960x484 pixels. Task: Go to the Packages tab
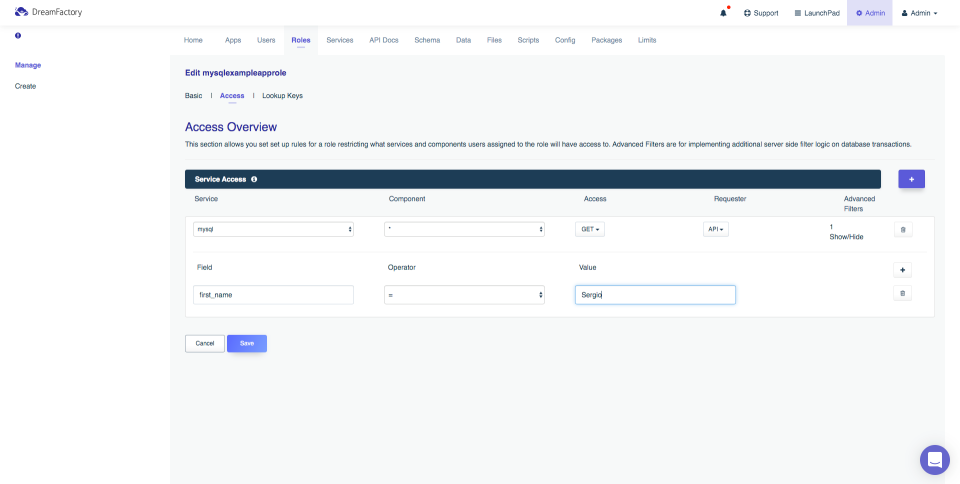[x=606, y=40]
